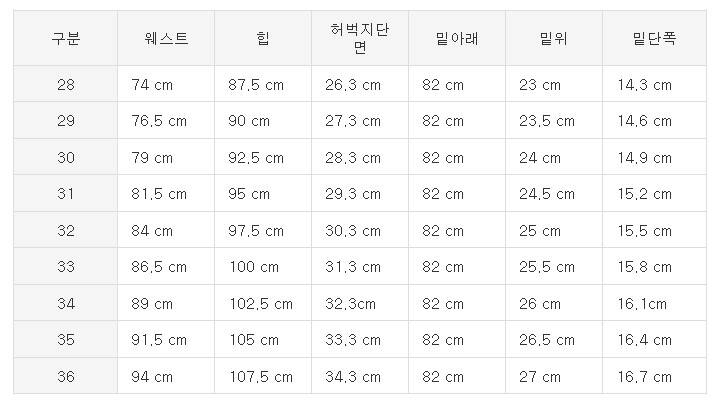The image size is (714, 405).
Task: Click the 구분 column header
Action: point(66,39)
